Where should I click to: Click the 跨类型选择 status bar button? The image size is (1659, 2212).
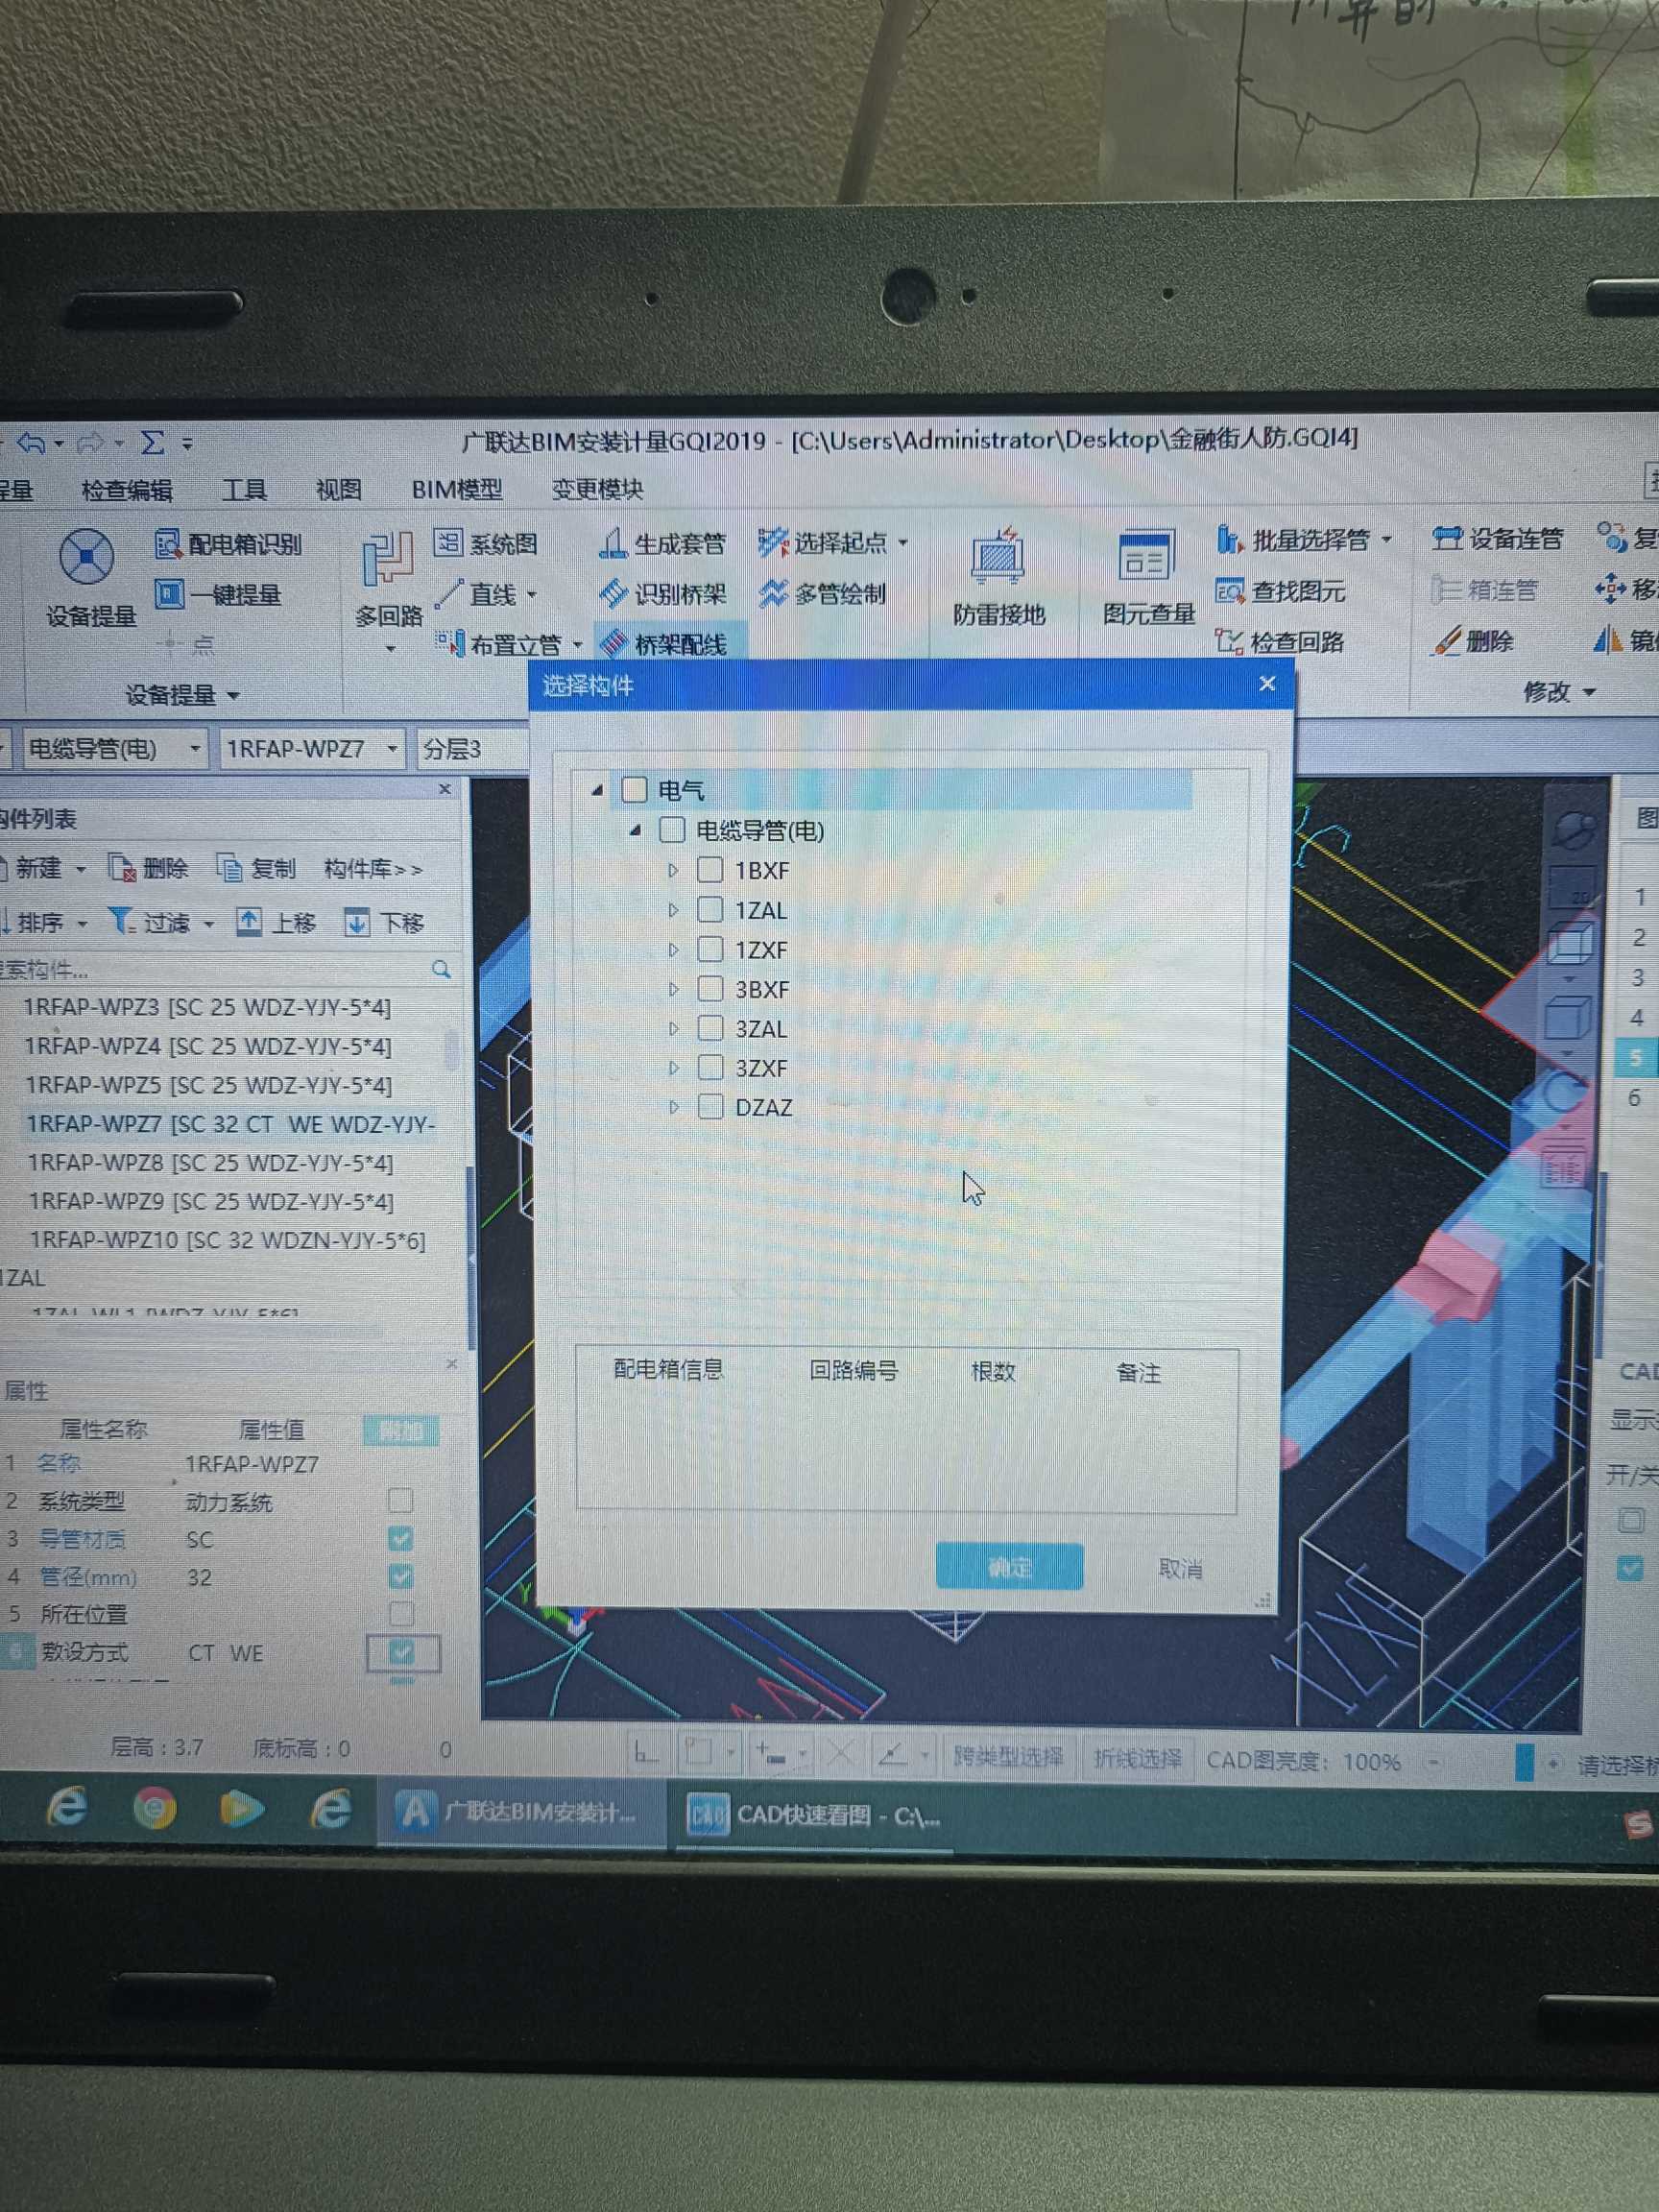pyautogui.click(x=1007, y=1756)
